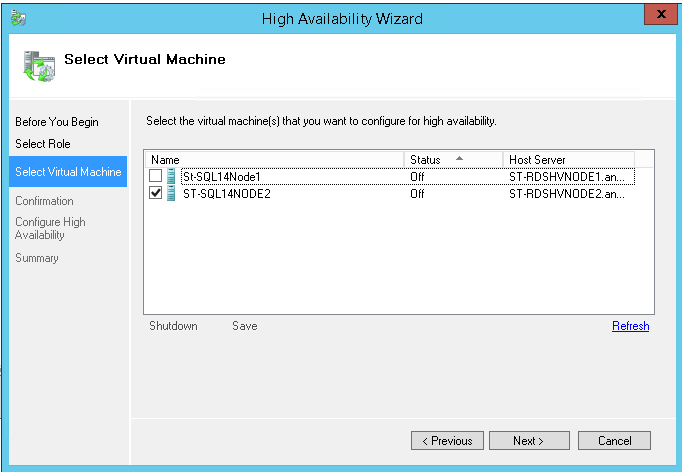Viewport: 682px width, 472px height.
Task: Click the Save action
Action: point(244,326)
